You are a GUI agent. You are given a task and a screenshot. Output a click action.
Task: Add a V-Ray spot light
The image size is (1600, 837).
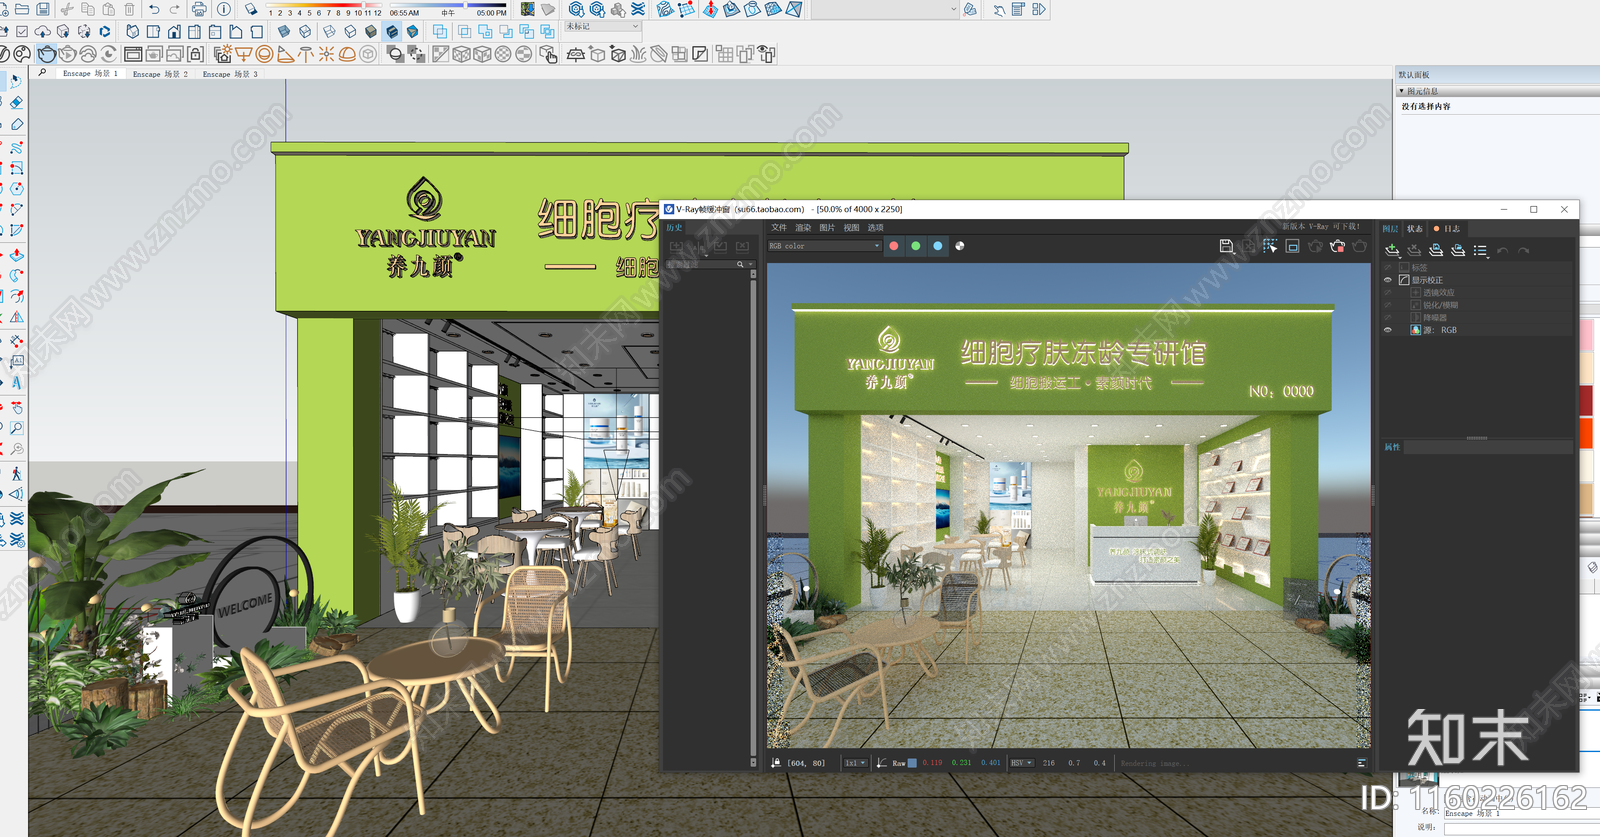coord(285,54)
